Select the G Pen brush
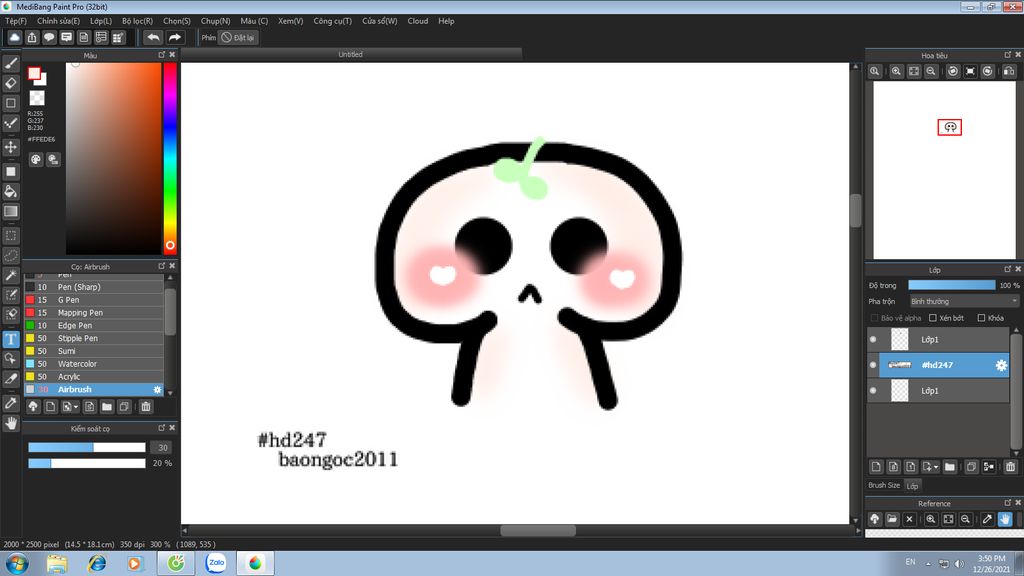The height and width of the screenshot is (576, 1024). coord(93,300)
